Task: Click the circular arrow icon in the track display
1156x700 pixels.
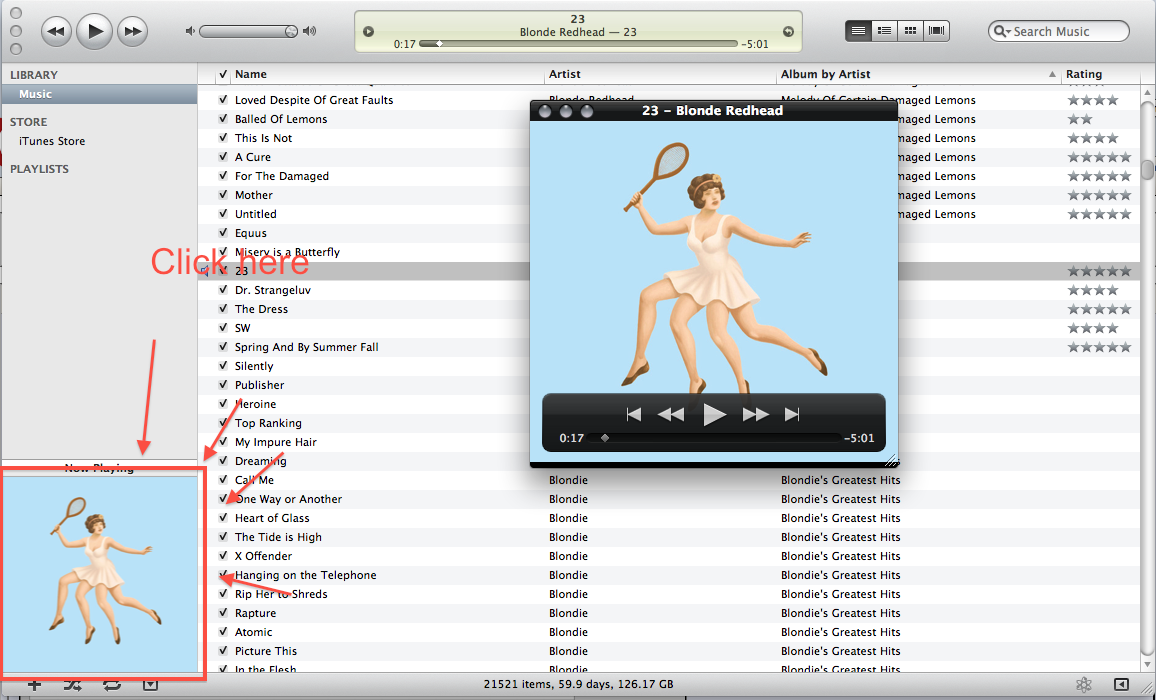Action: 788,32
